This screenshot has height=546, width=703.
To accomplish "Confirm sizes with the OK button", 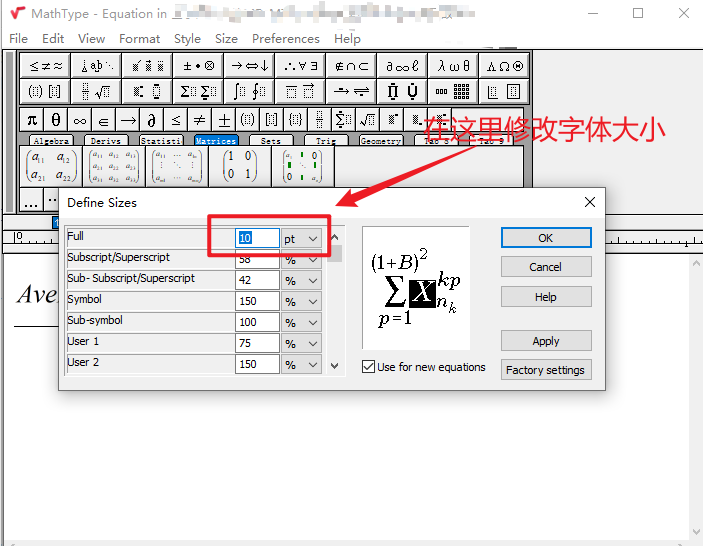I will click(546, 238).
